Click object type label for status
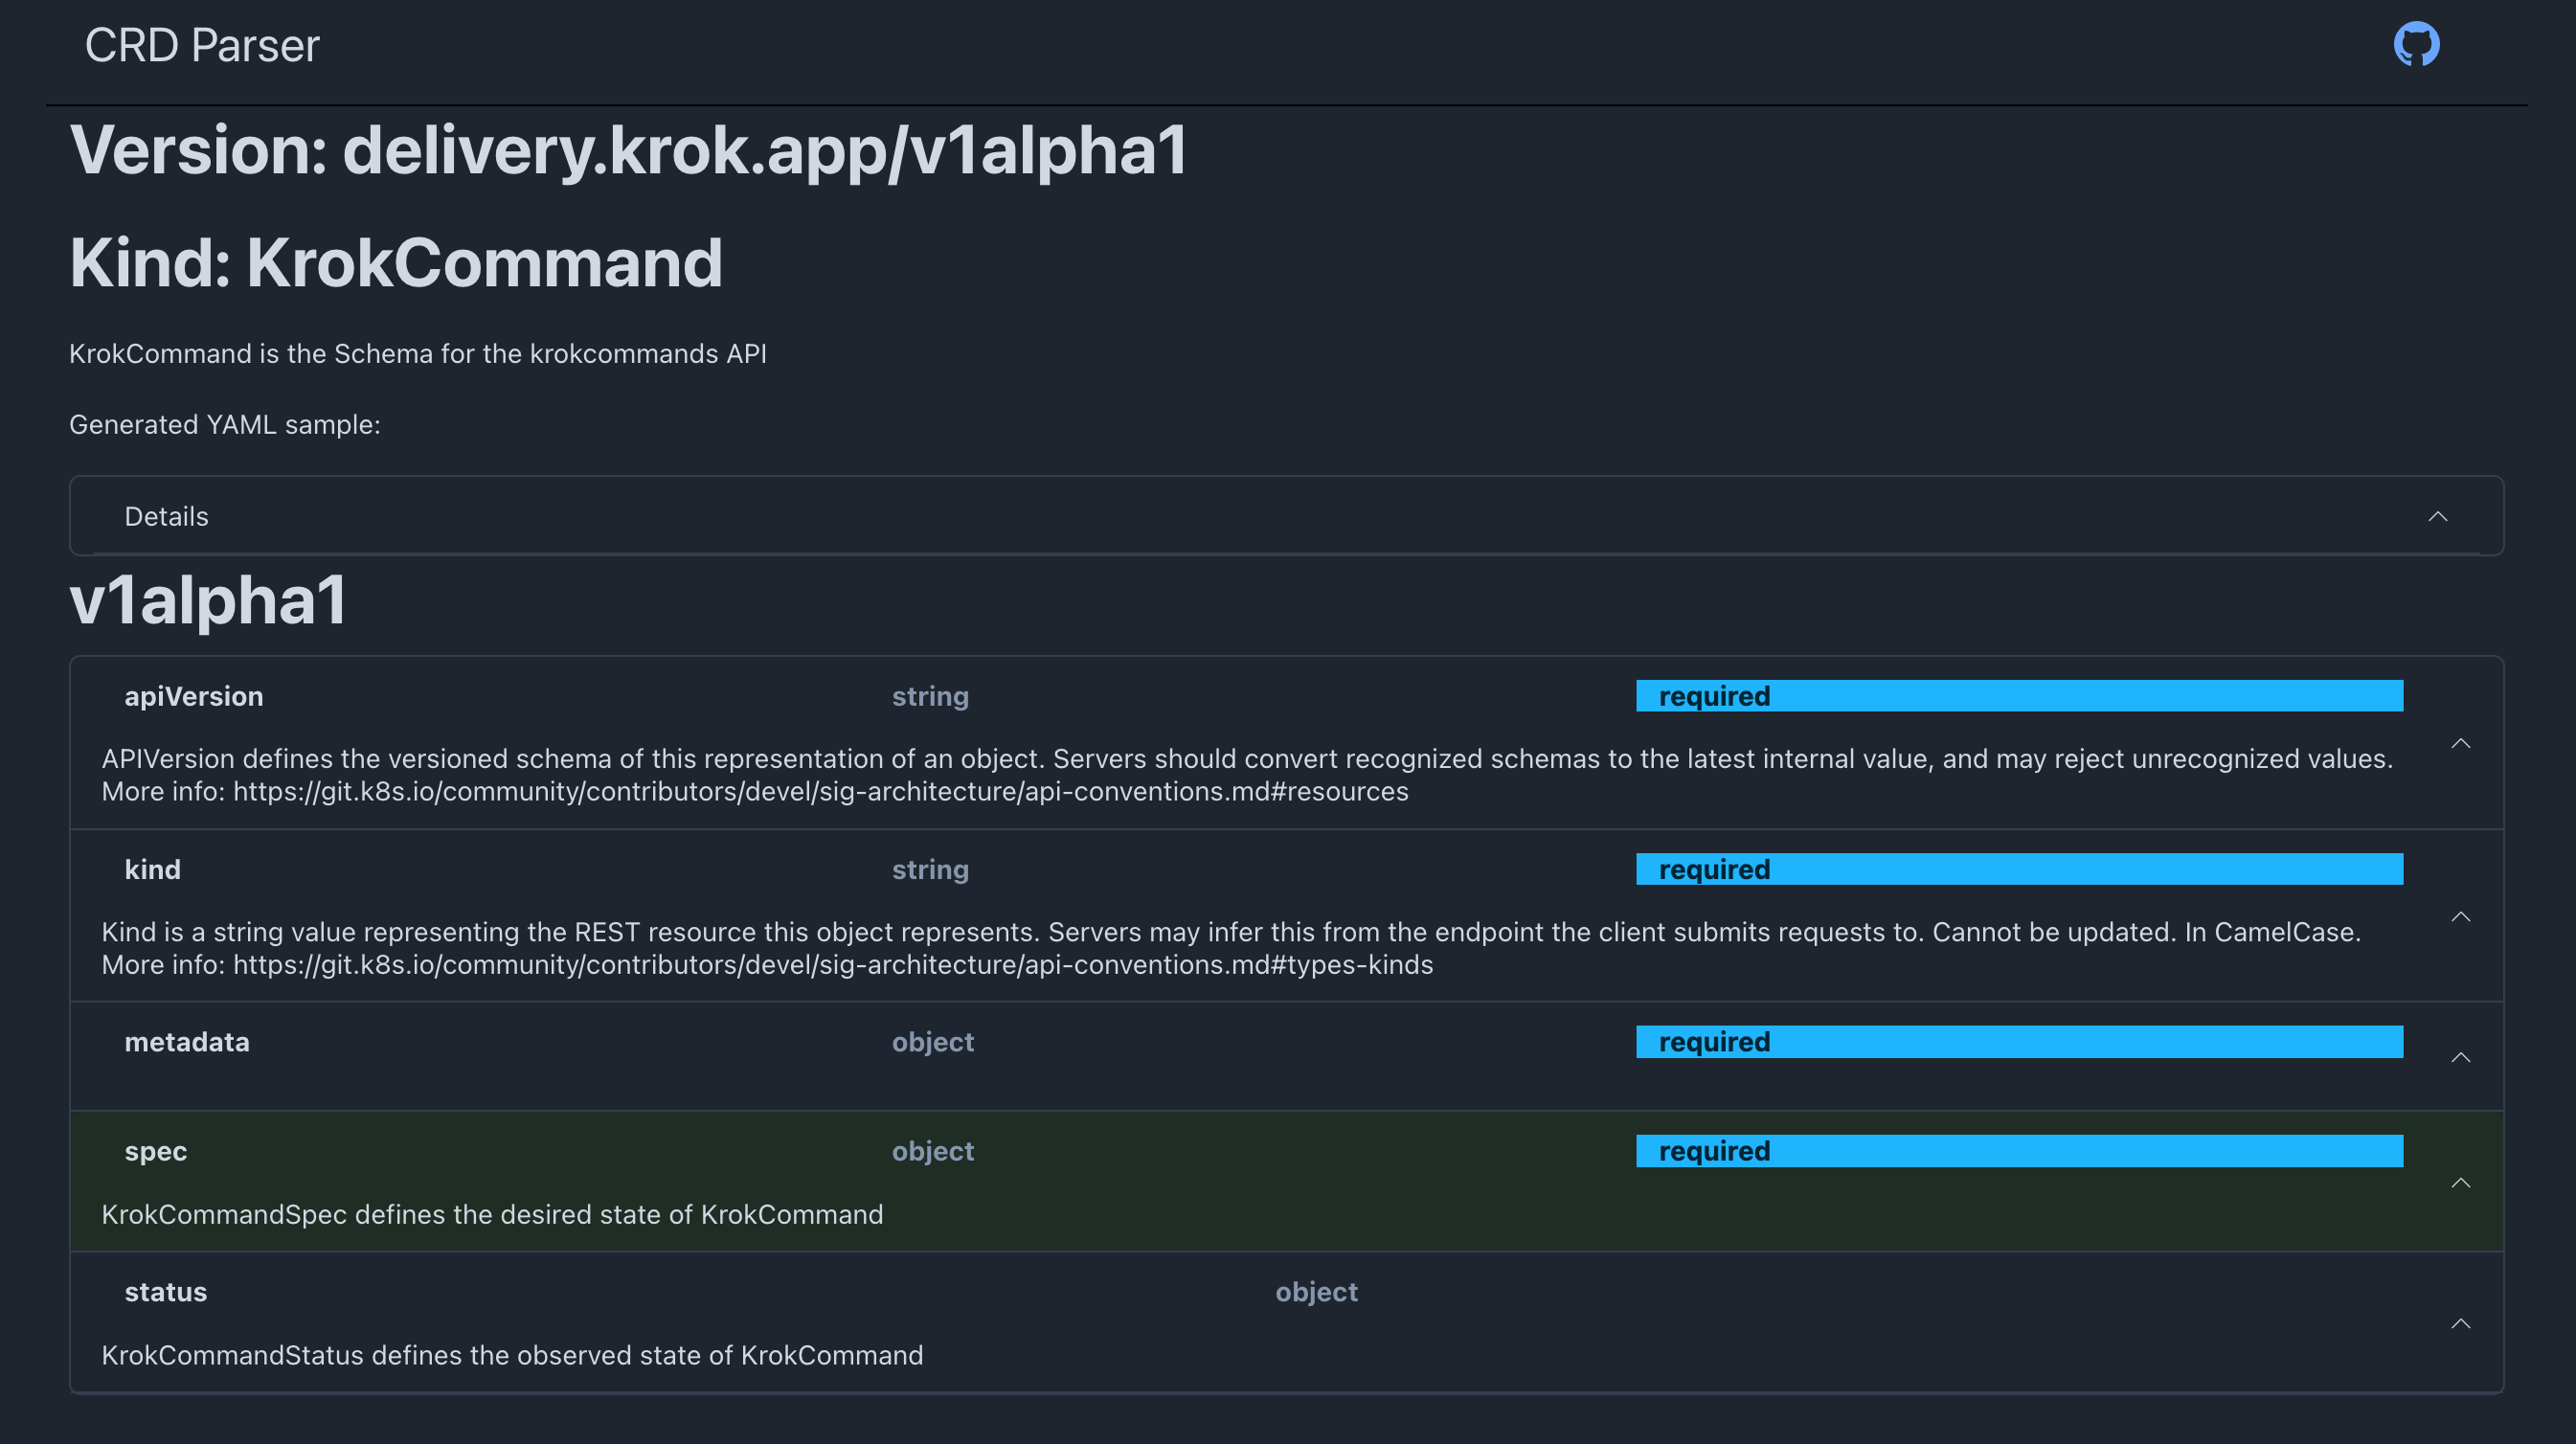This screenshot has width=2576, height=1444. click(1316, 1292)
